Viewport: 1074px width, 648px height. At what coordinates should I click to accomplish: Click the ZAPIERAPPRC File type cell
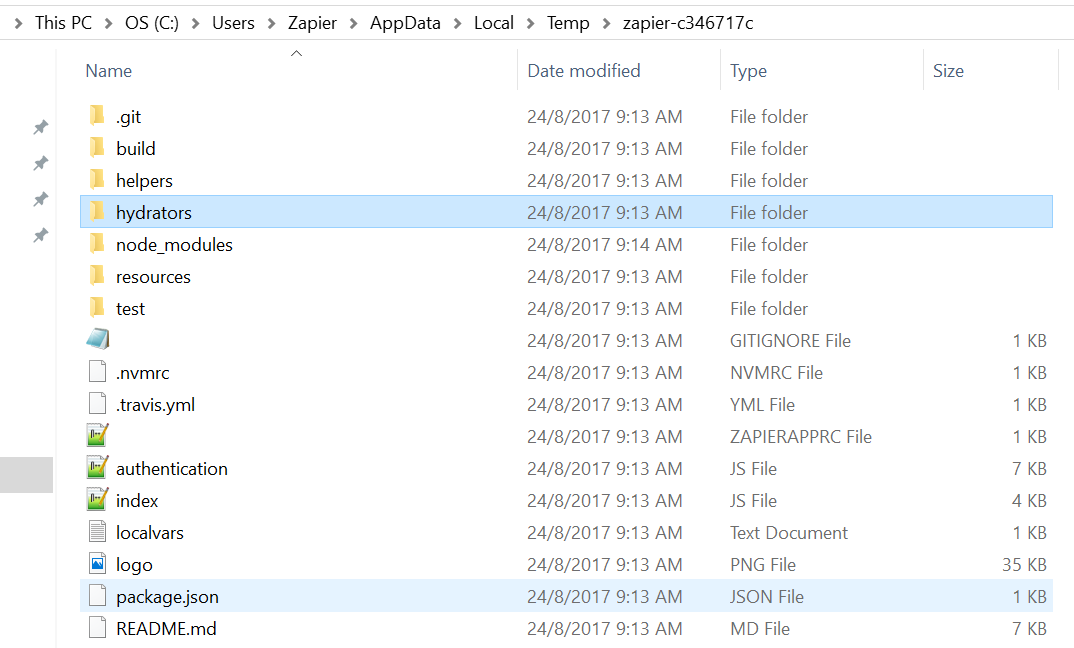pos(801,436)
